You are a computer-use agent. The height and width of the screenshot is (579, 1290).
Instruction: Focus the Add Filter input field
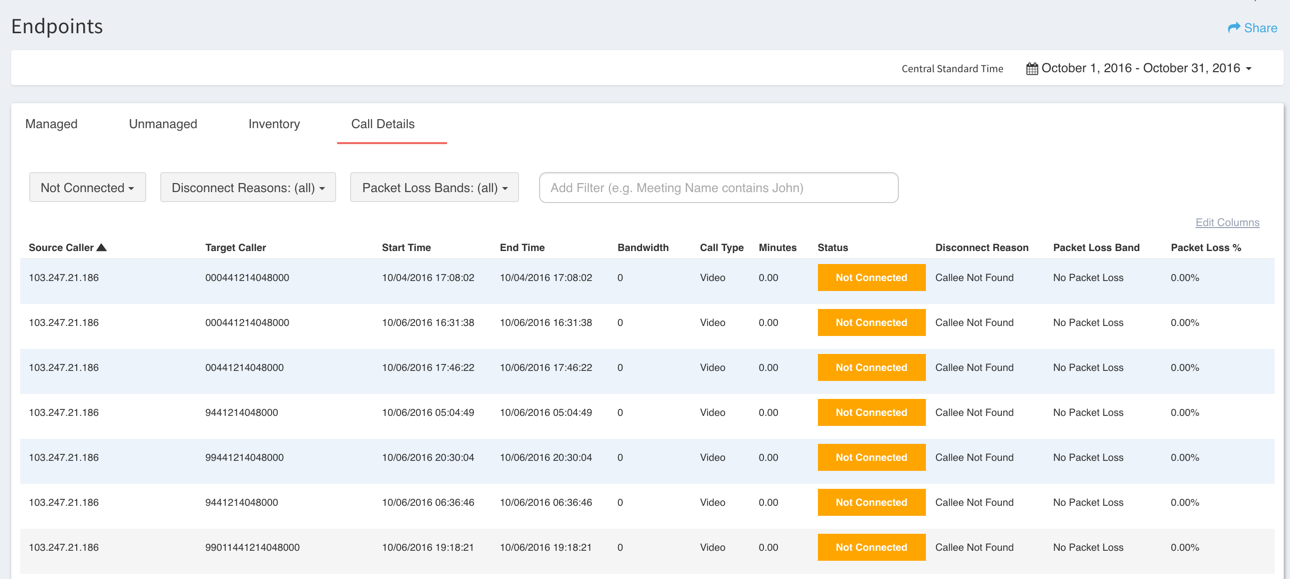(x=719, y=188)
